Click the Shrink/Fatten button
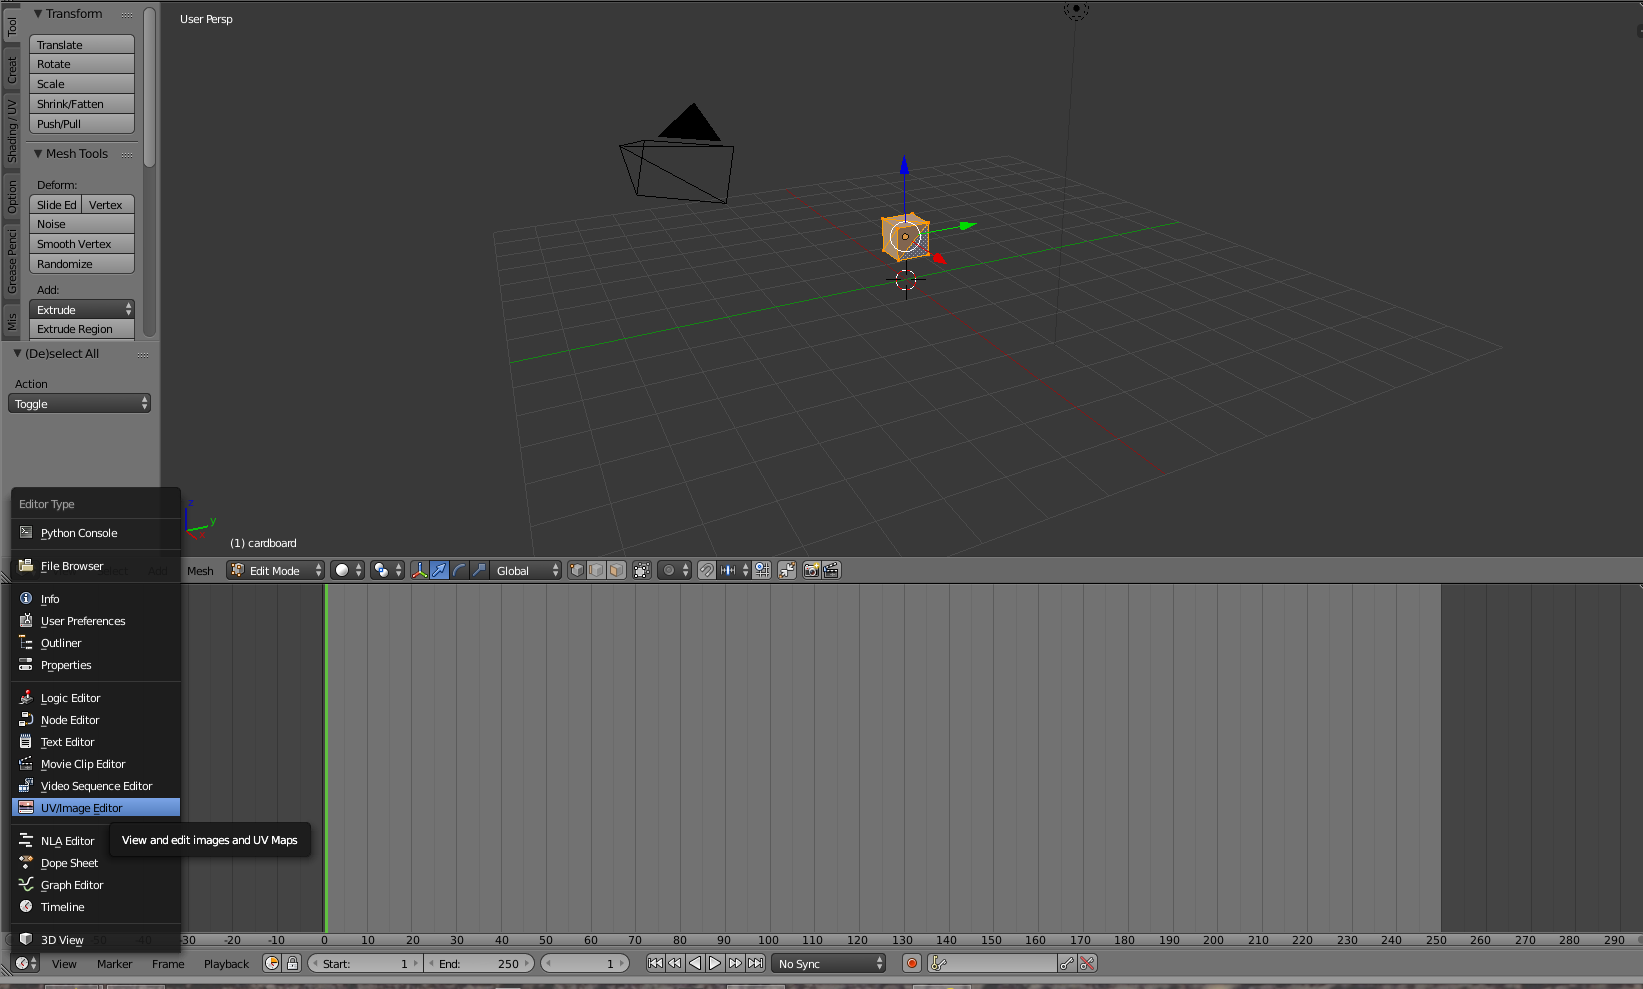Screen dimensions: 1643x989 (x=82, y=104)
